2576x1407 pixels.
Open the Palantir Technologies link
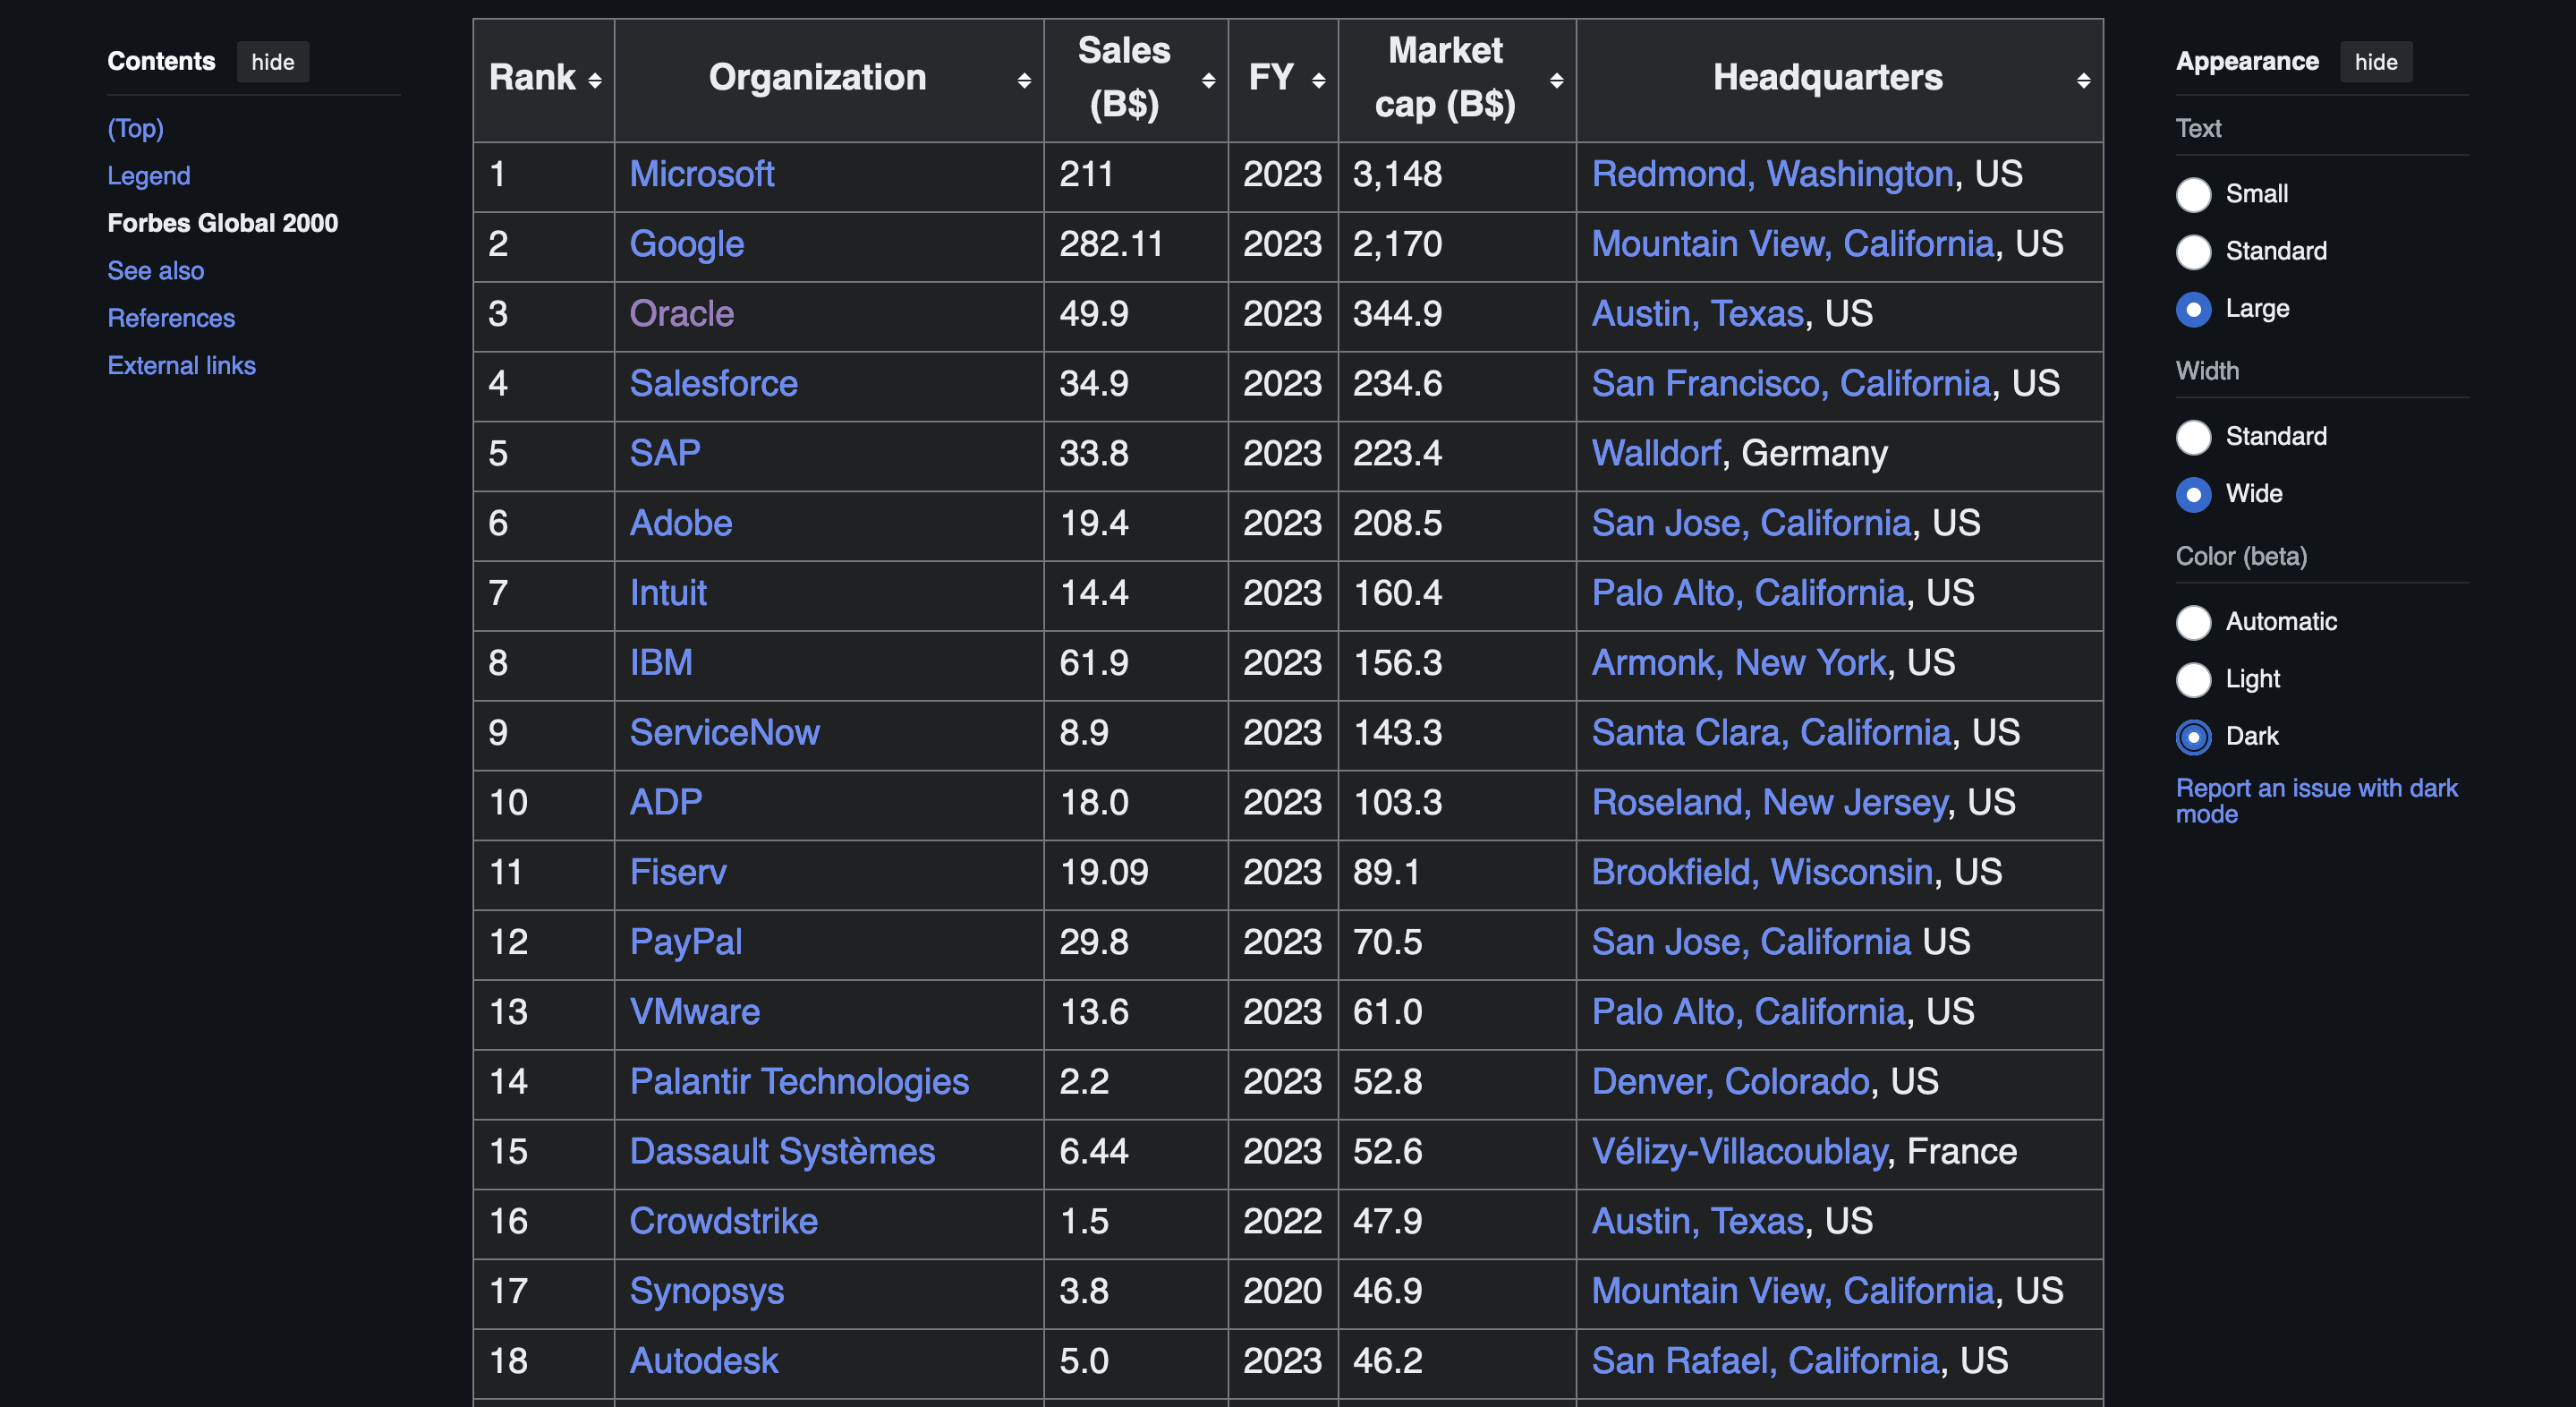[799, 1082]
